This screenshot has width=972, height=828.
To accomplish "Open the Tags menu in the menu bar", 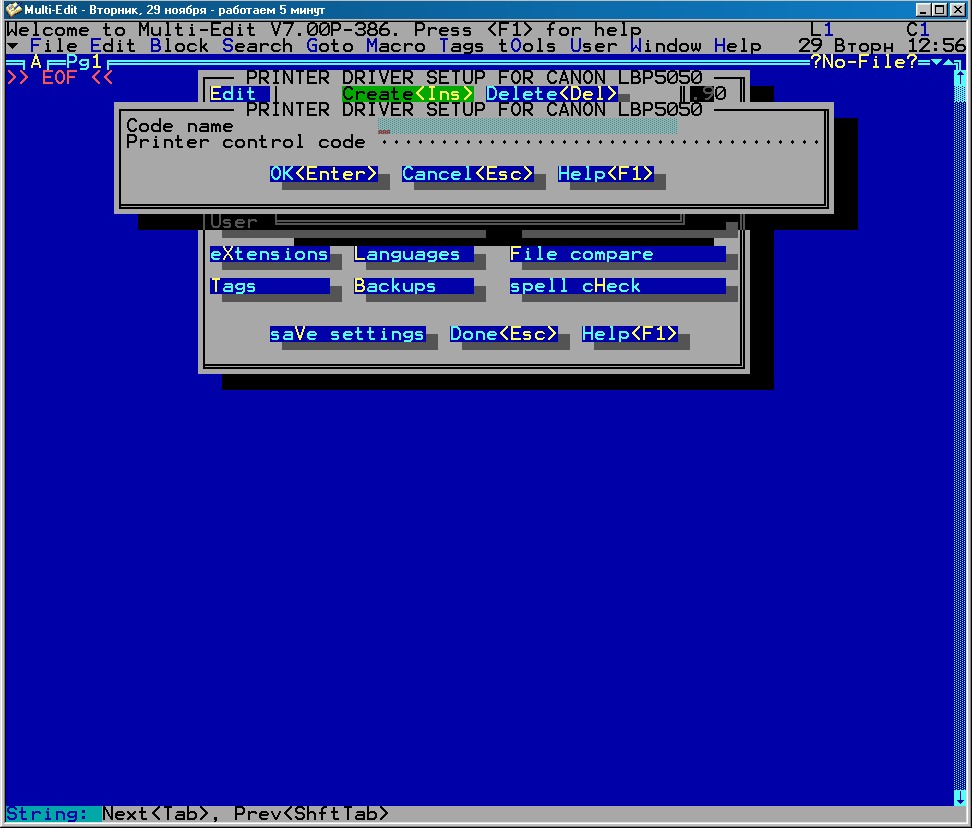I will tap(462, 46).
